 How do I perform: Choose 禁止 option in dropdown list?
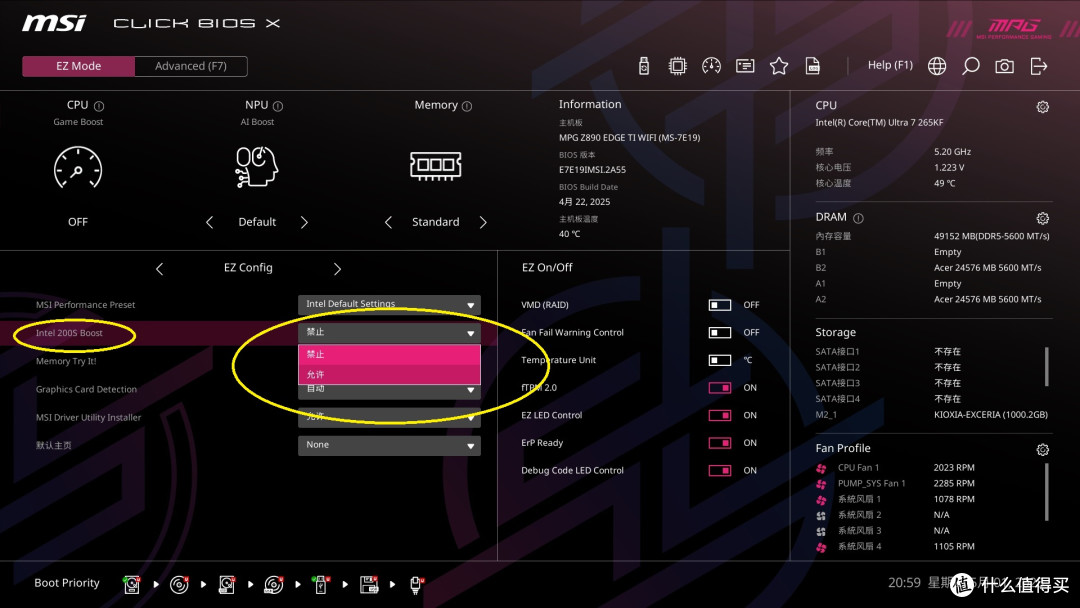point(389,354)
